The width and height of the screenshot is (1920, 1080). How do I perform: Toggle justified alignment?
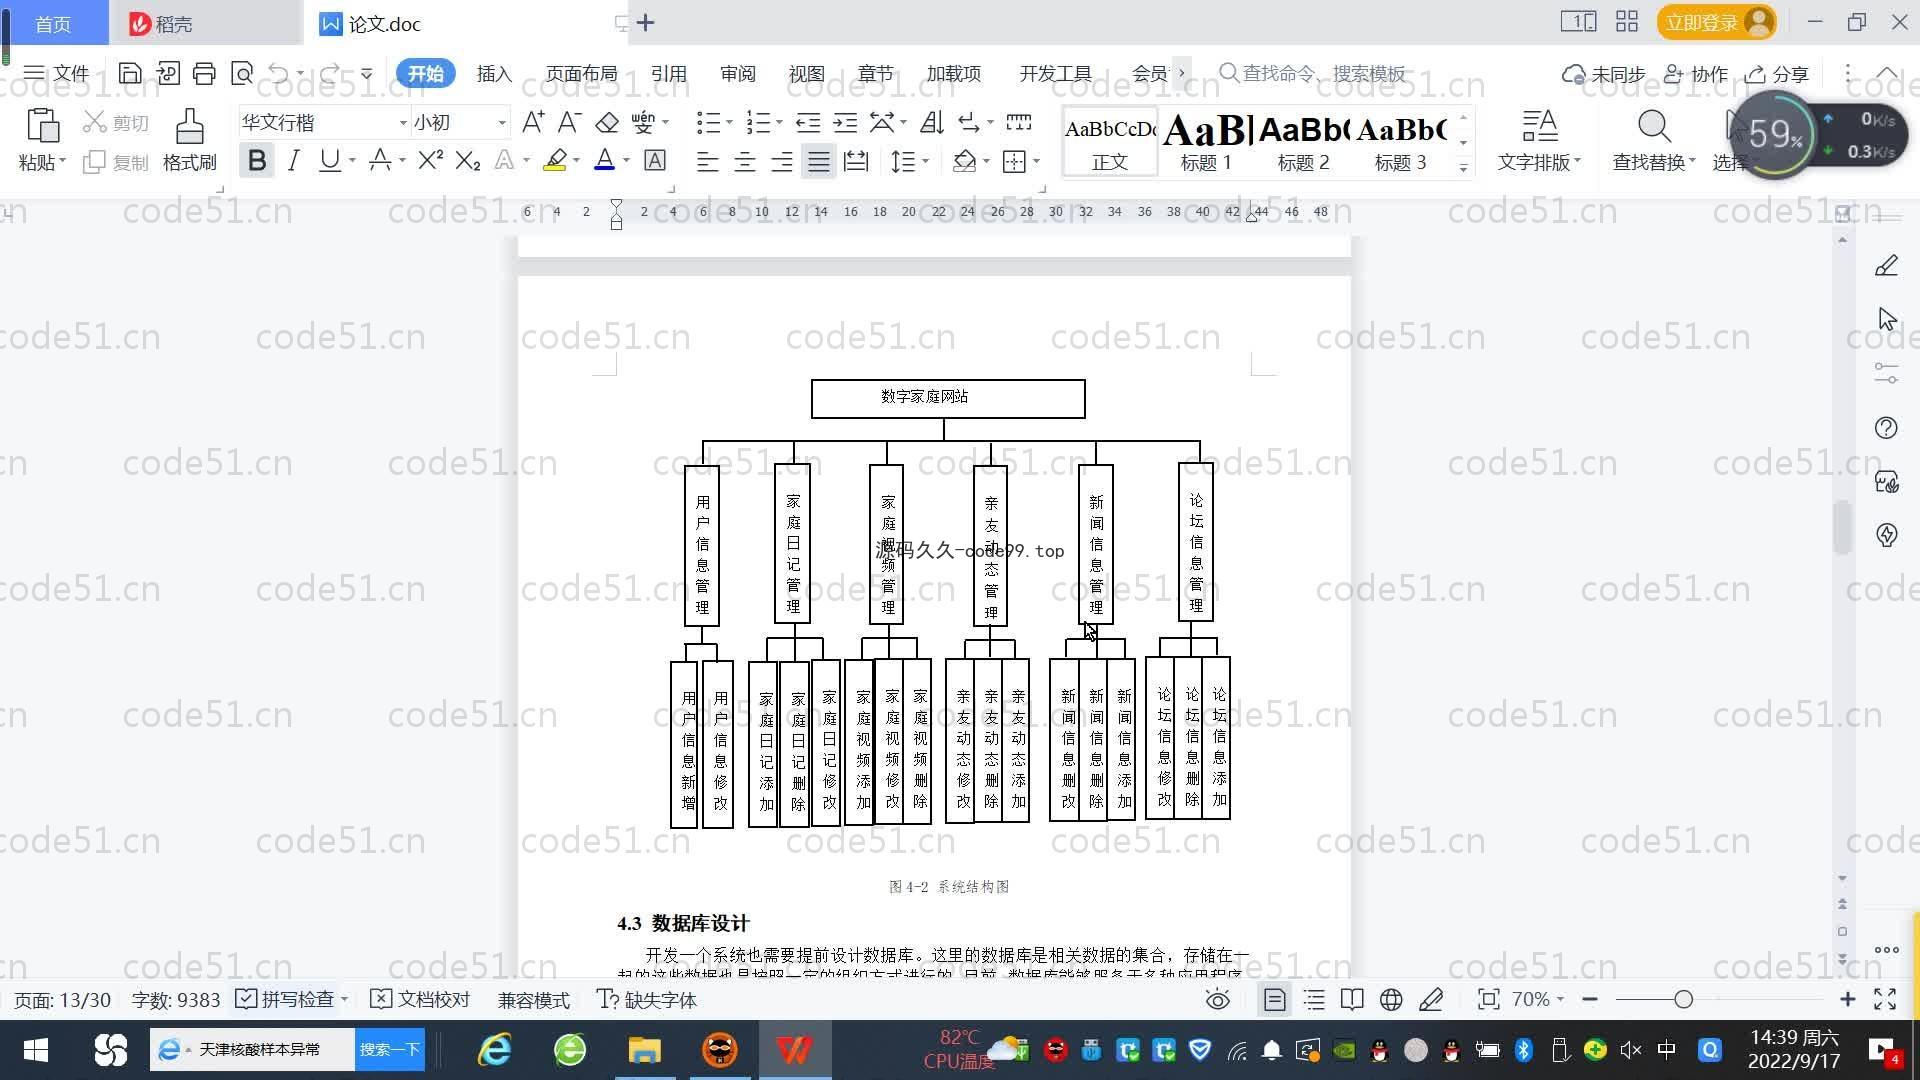819,161
